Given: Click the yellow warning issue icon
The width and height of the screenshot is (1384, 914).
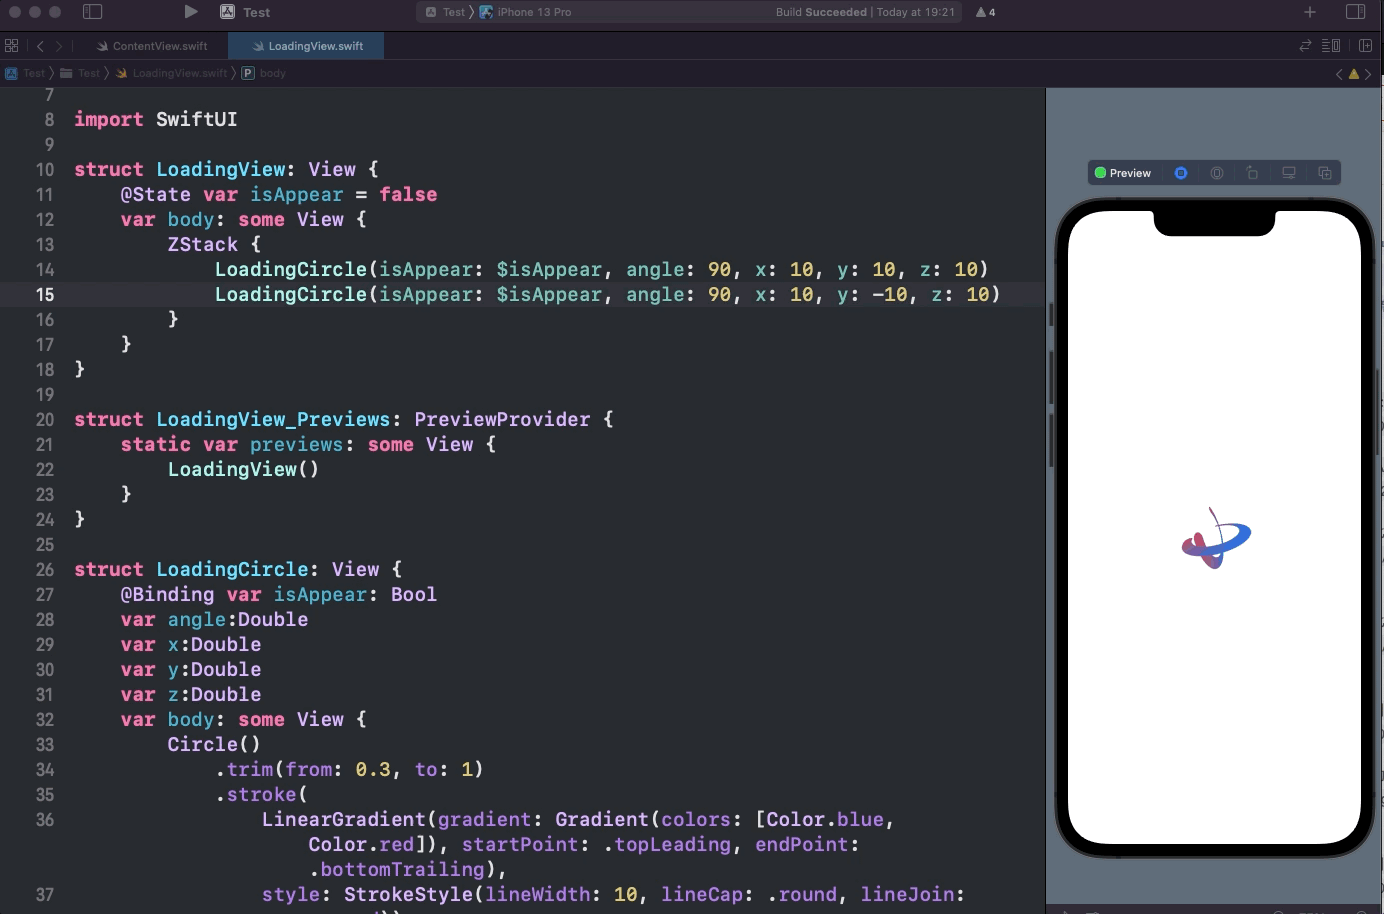Looking at the screenshot, I should pyautogui.click(x=1354, y=74).
